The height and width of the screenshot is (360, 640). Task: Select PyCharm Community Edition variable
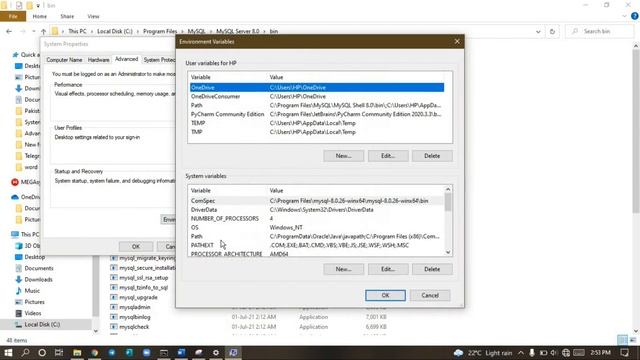pyautogui.click(x=317, y=114)
